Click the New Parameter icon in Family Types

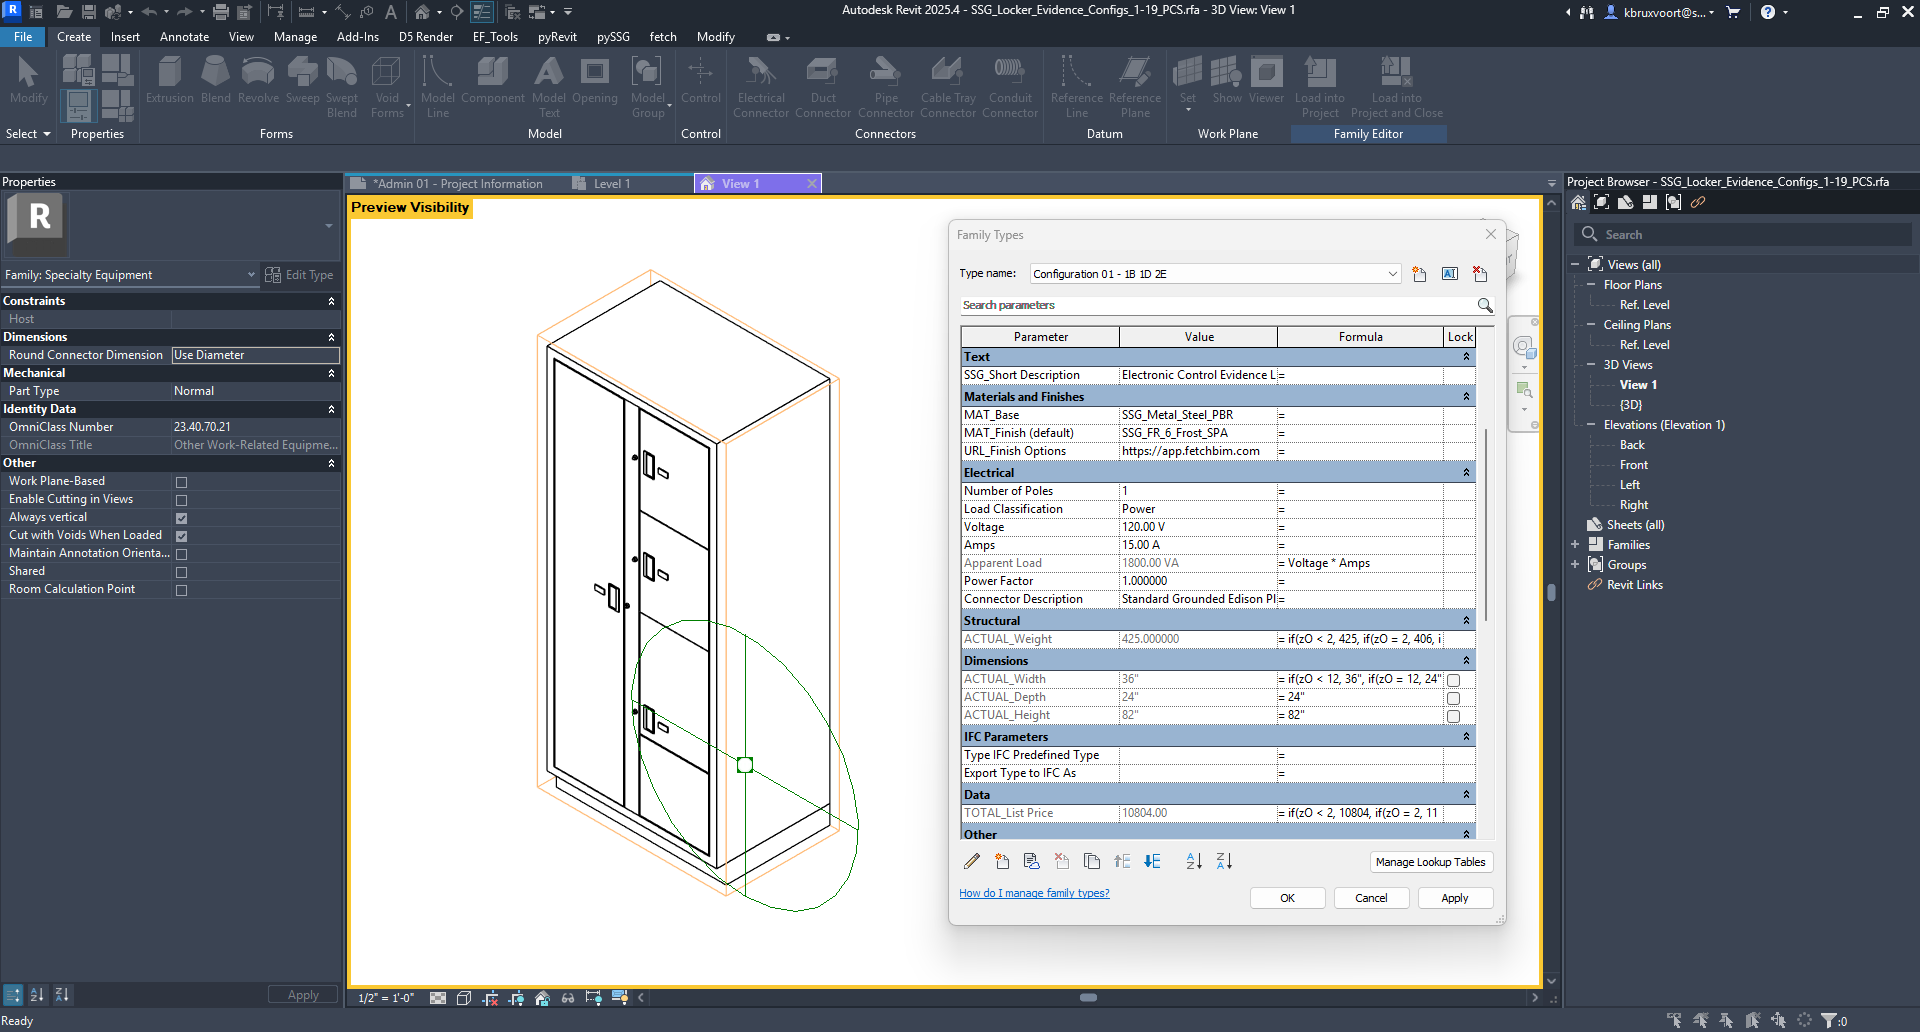(x=1002, y=861)
